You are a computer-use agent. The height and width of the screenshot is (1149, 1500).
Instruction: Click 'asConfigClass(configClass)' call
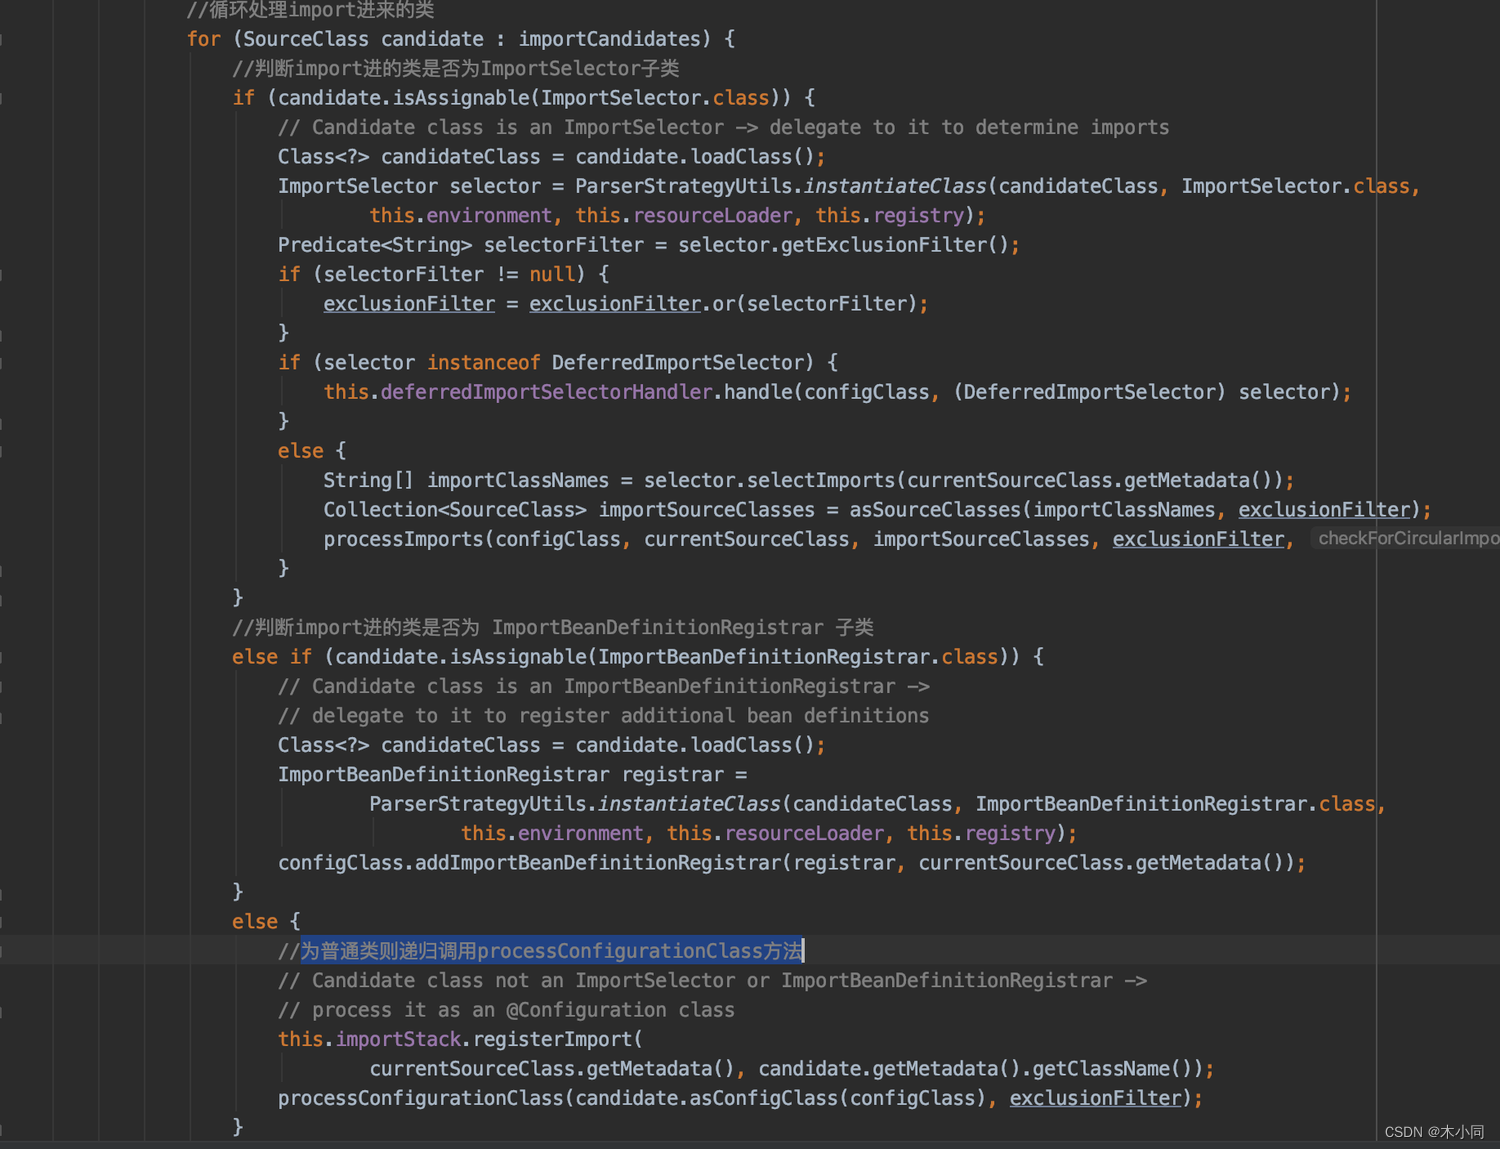click(x=838, y=1098)
